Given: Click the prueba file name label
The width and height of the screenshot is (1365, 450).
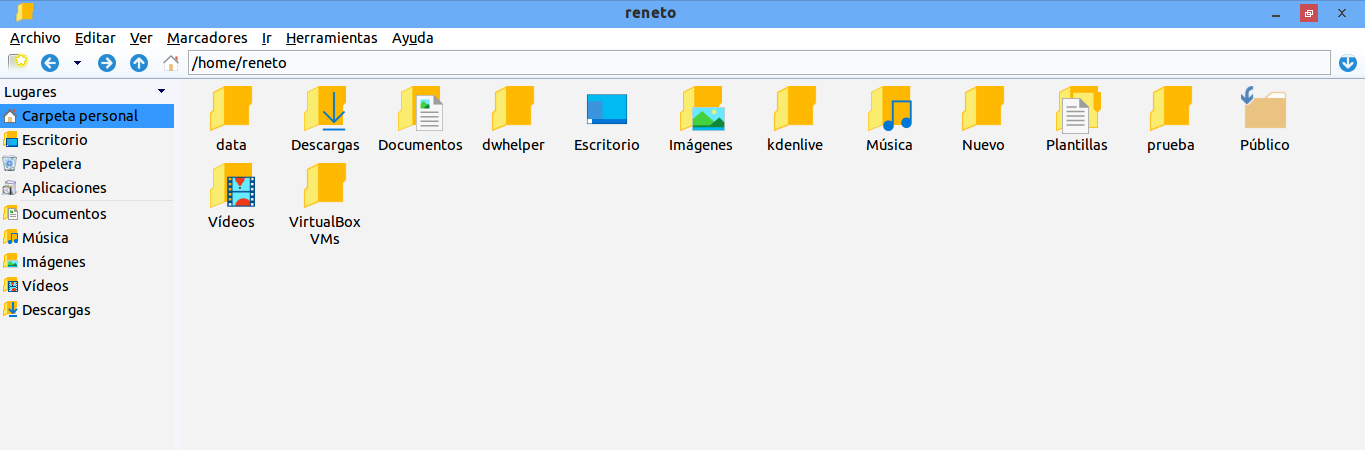Looking at the screenshot, I should click(x=1171, y=145).
